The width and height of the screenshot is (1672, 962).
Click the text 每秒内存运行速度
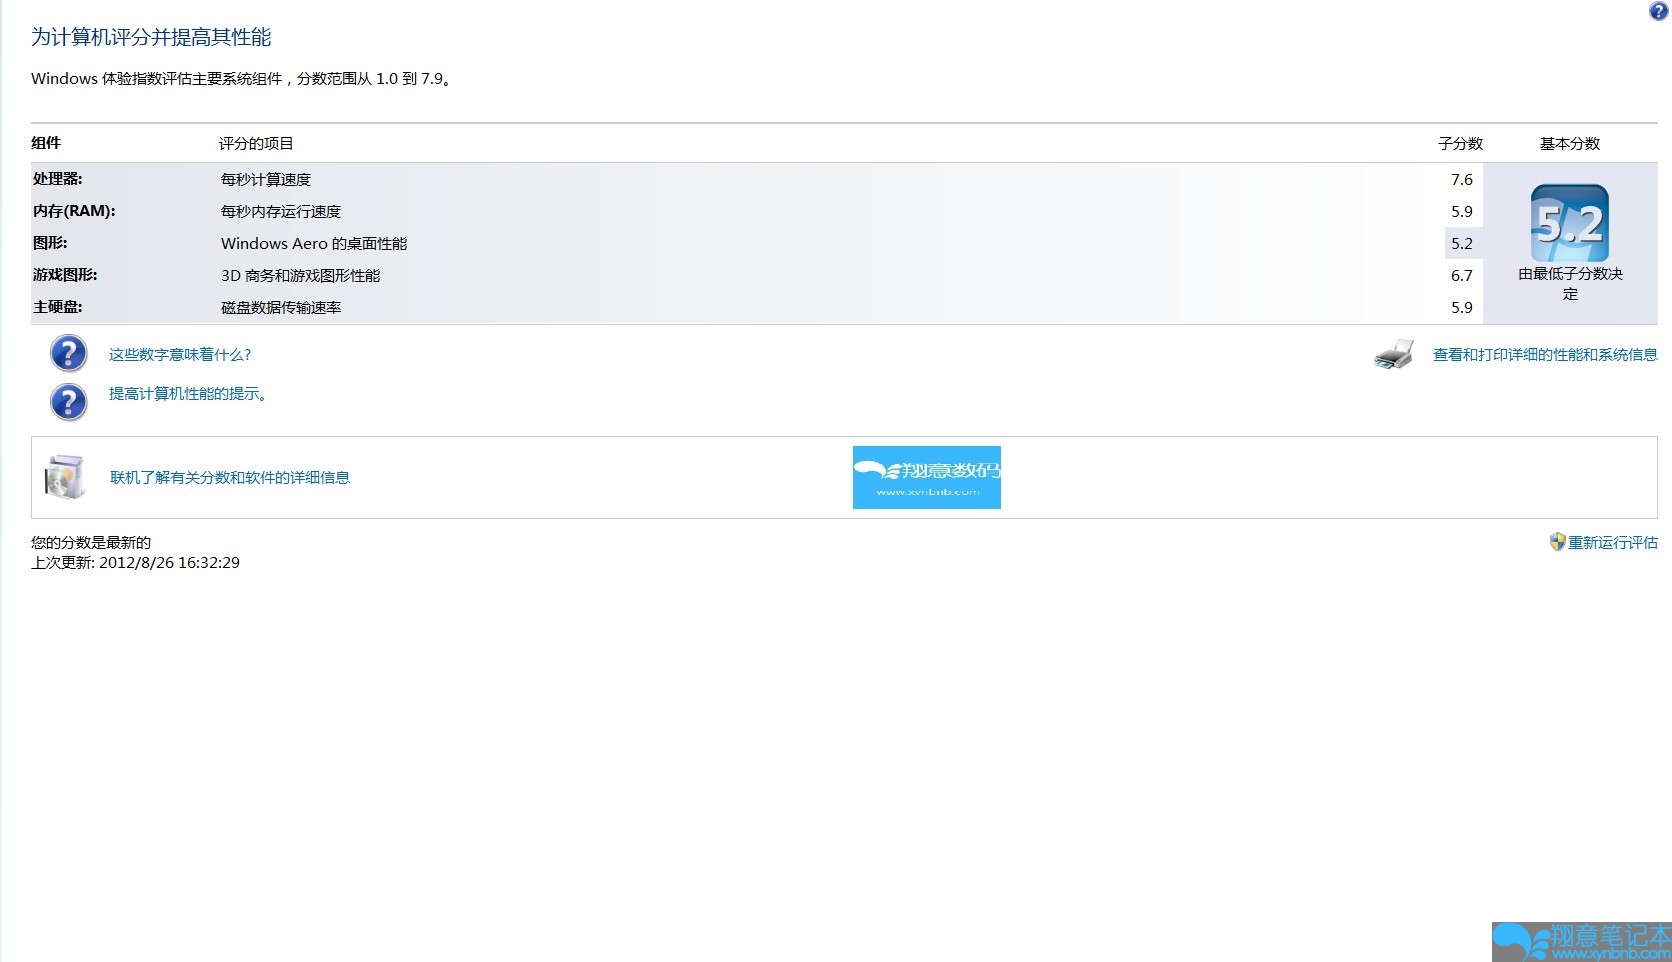(x=281, y=211)
